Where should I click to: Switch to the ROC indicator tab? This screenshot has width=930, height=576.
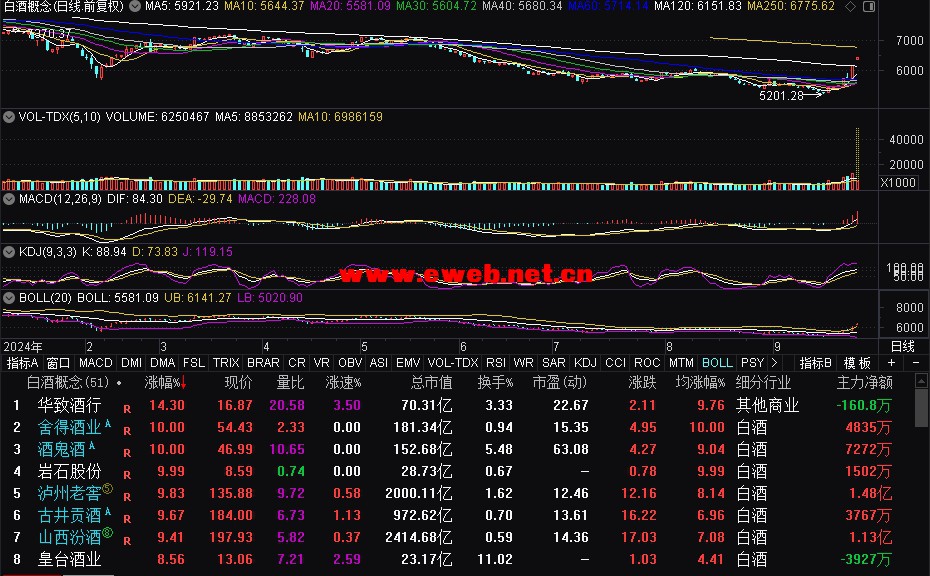pos(646,362)
